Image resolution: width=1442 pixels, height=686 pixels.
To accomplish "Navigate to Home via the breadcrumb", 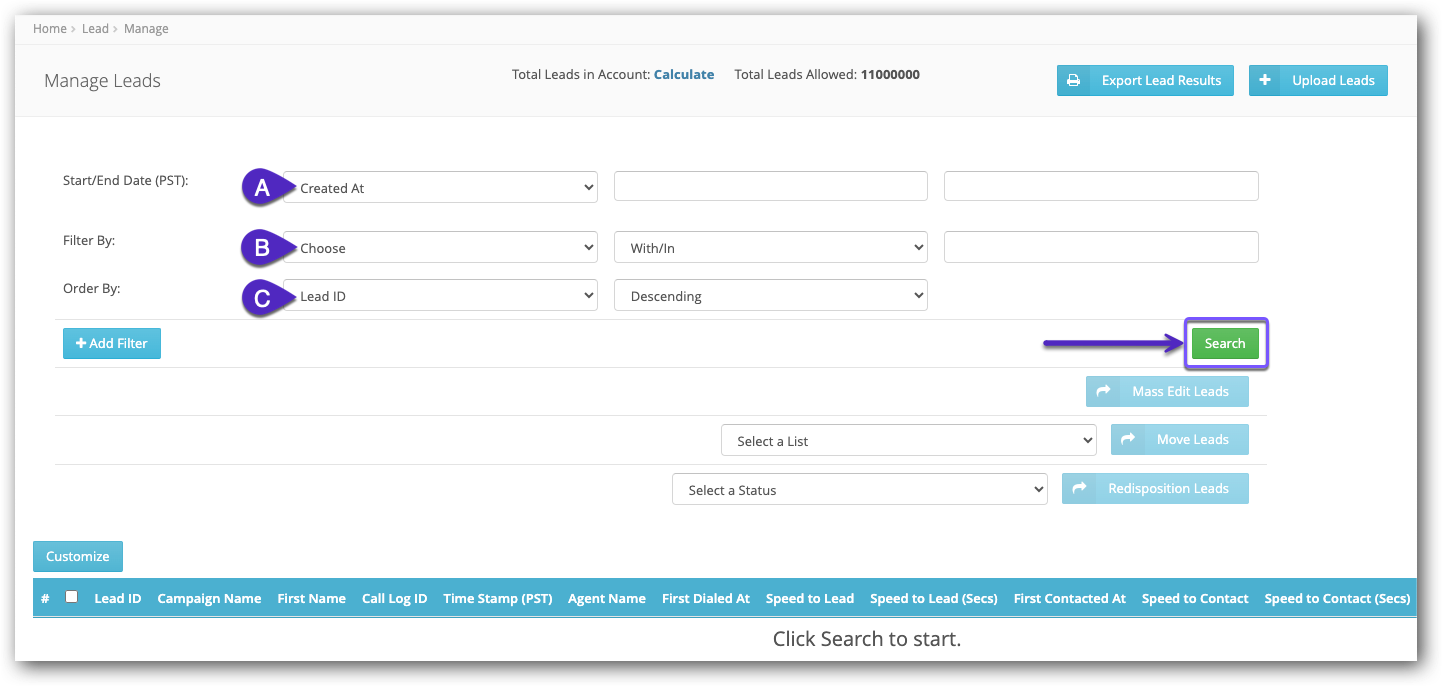I will pos(49,28).
